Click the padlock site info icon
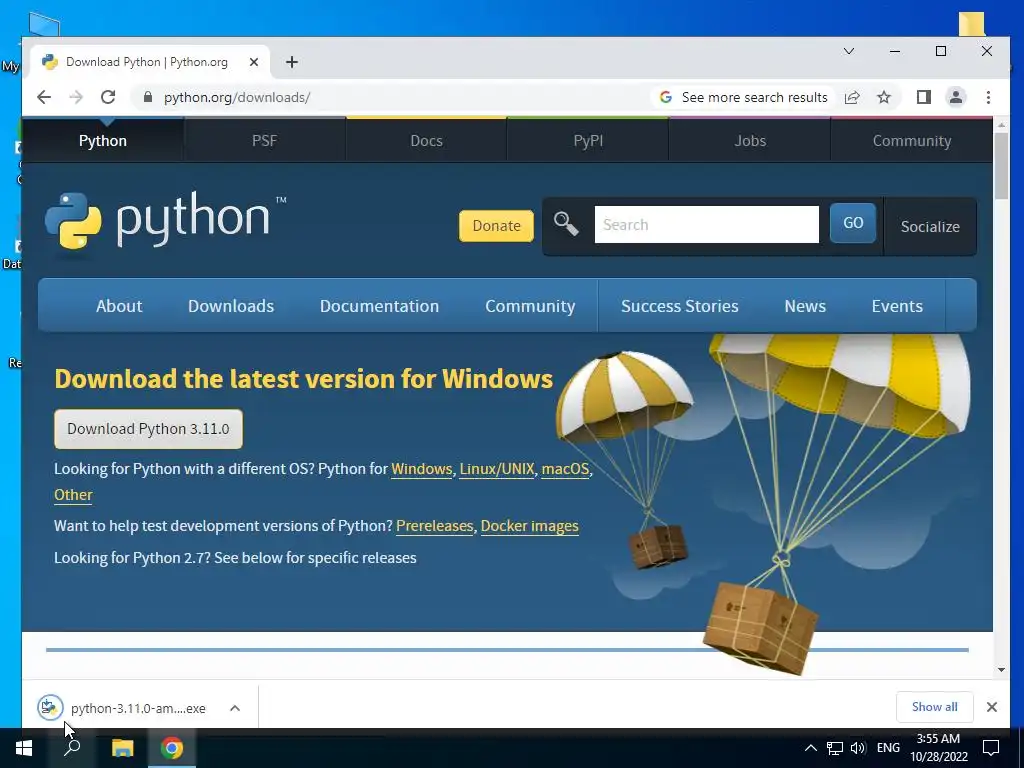The height and width of the screenshot is (768, 1024). click(x=148, y=97)
